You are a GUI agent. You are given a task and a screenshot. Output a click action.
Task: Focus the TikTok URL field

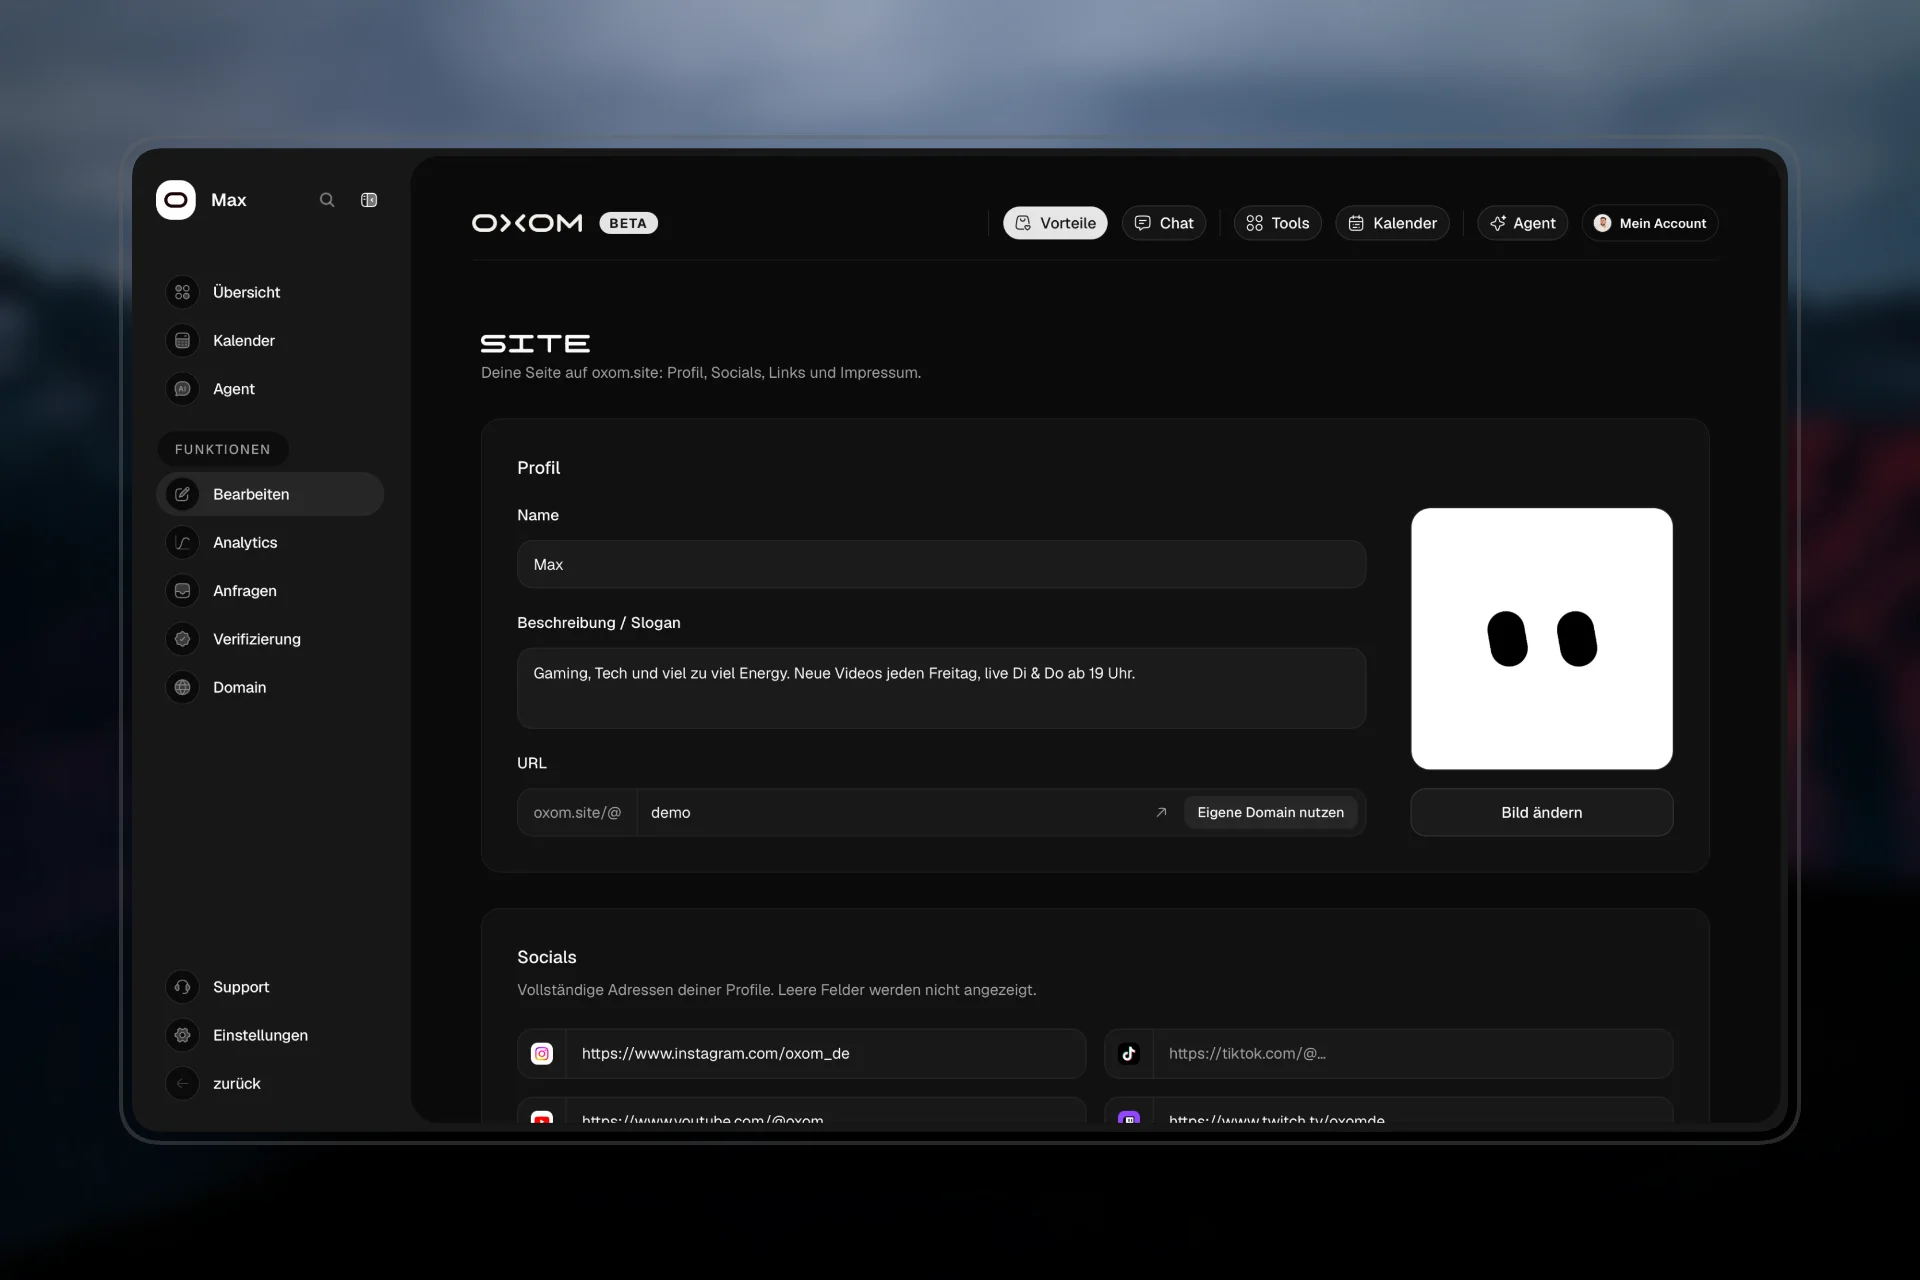pyautogui.click(x=1412, y=1053)
